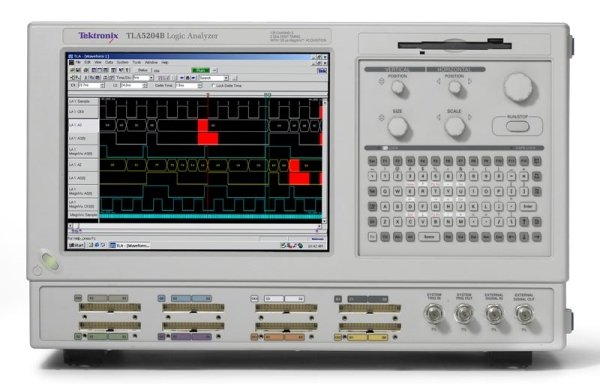Click the System Trig In BNC connector

coord(434,314)
